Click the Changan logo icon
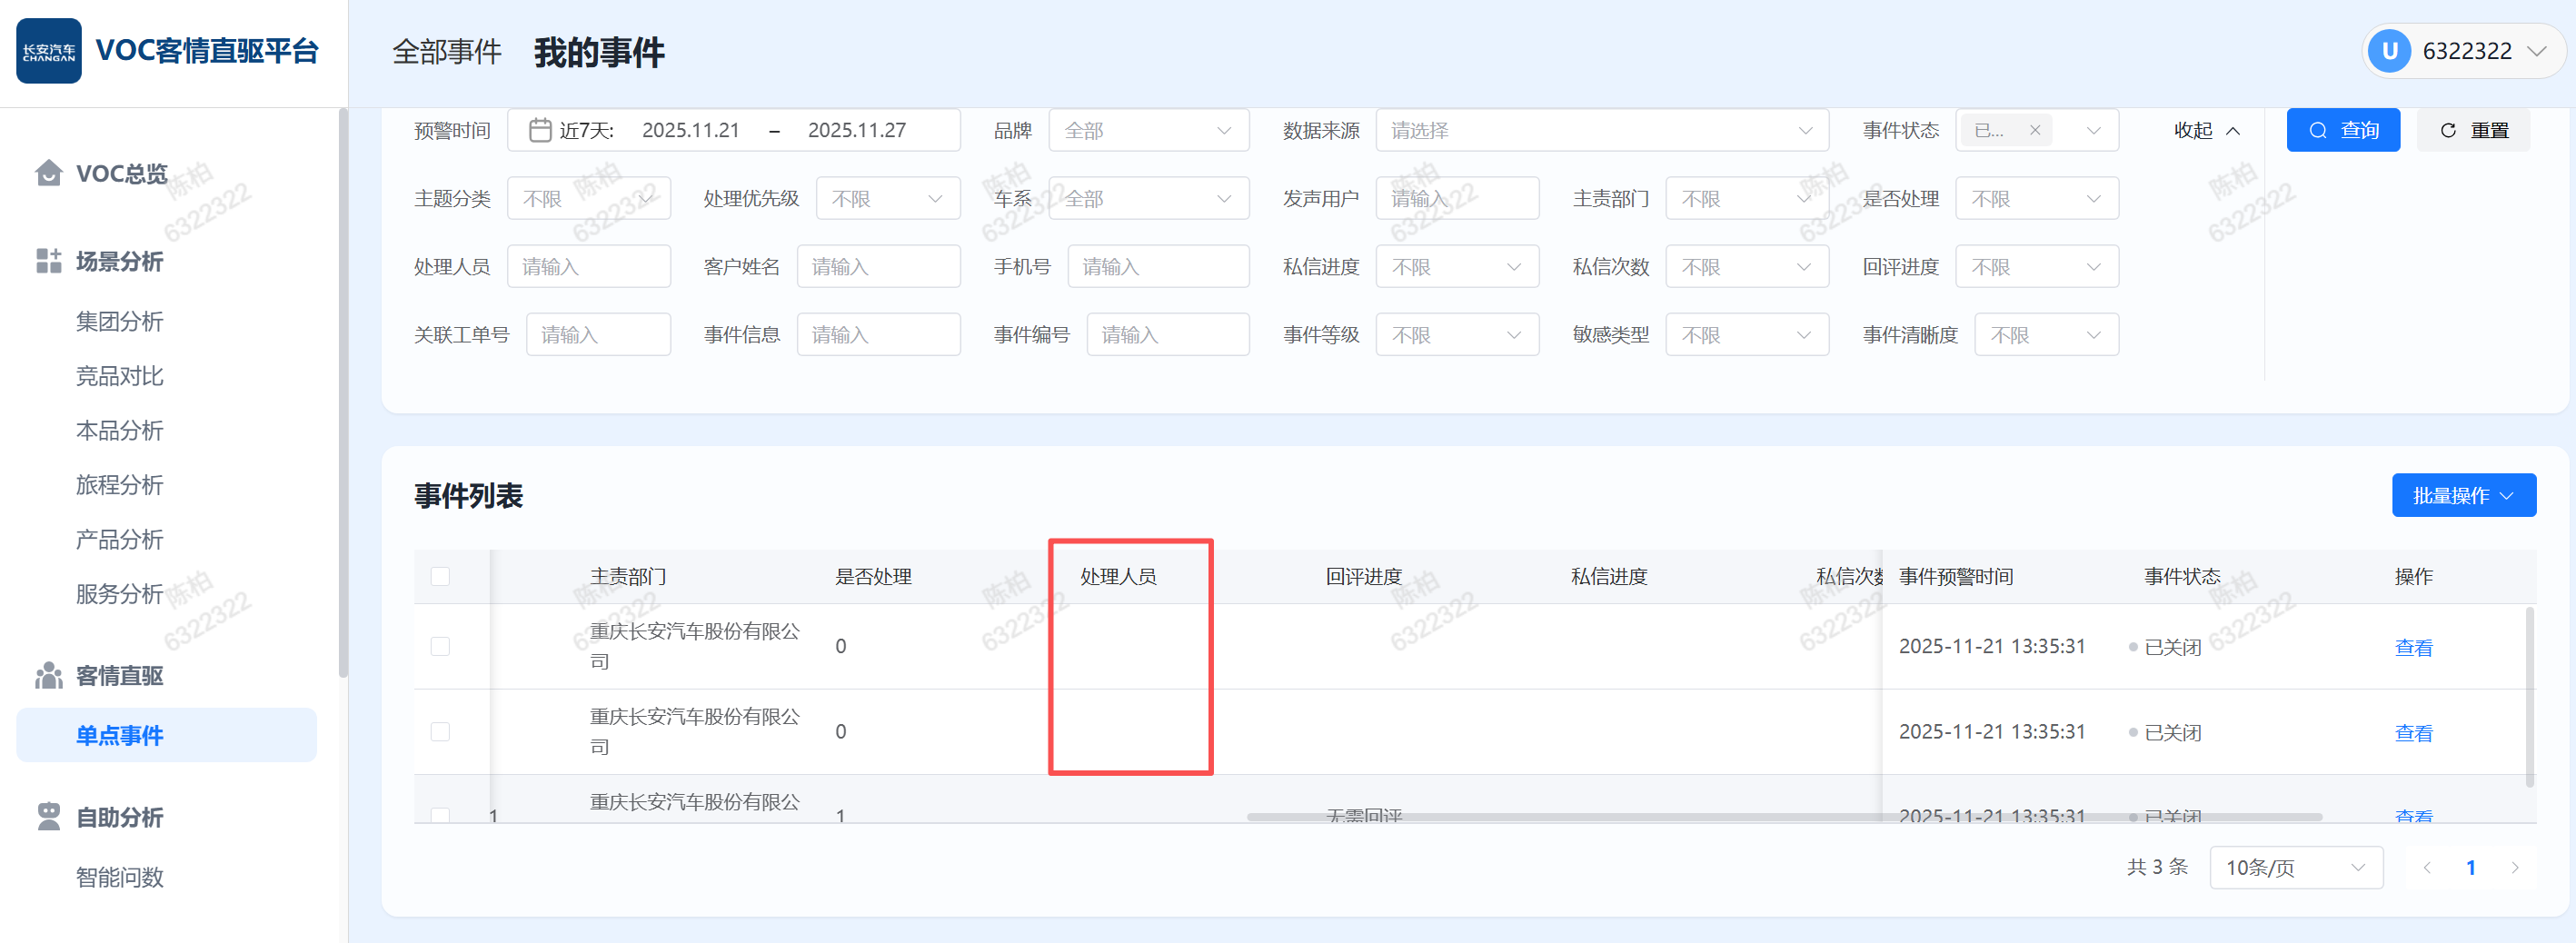Screen dimensions: 2576x943 (x=49, y=51)
